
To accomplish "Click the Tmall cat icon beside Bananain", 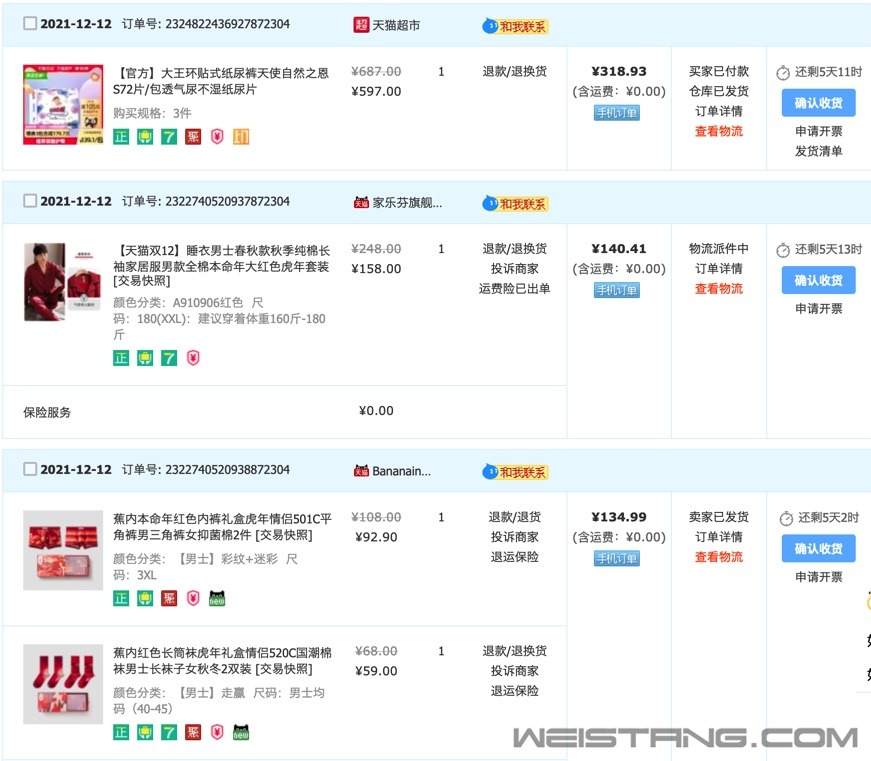I will [361, 471].
